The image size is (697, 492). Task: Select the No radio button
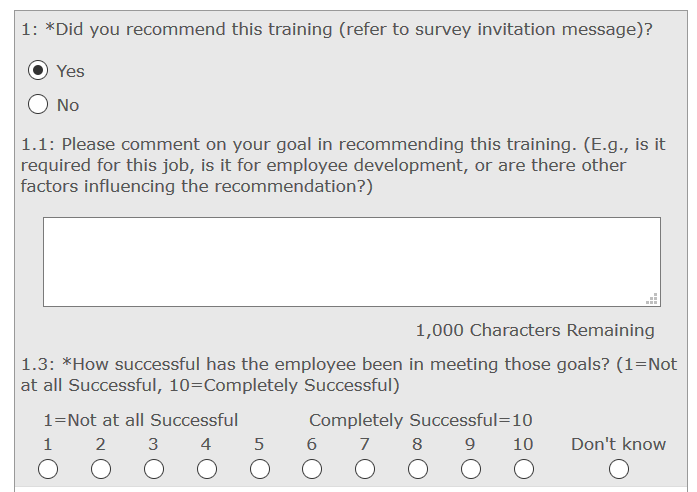pyautogui.click(x=39, y=105)
